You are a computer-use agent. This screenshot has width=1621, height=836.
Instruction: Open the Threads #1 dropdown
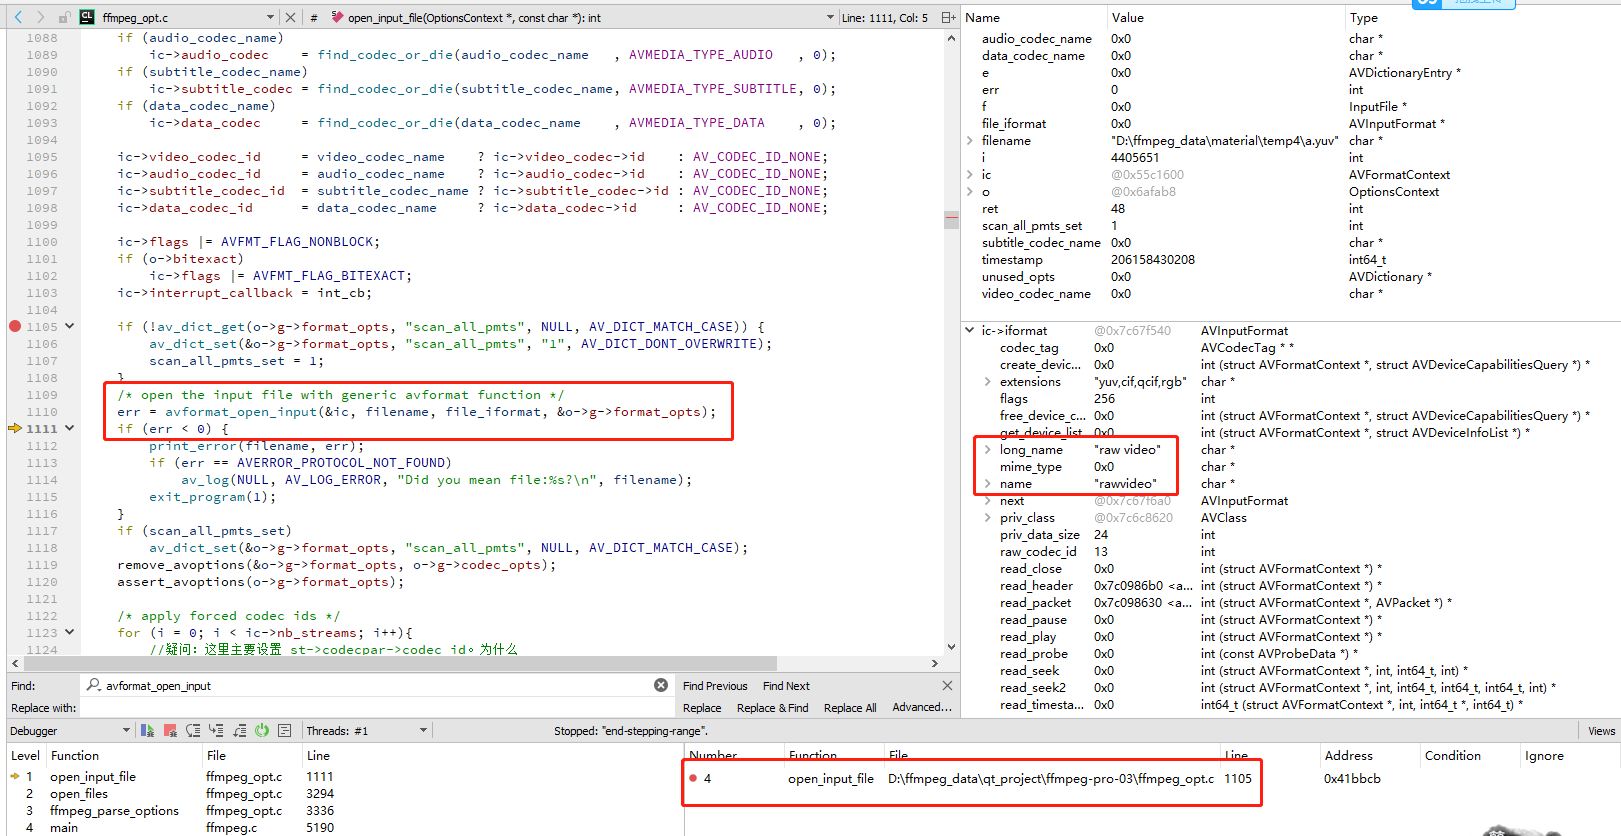[x=423, y=731]
